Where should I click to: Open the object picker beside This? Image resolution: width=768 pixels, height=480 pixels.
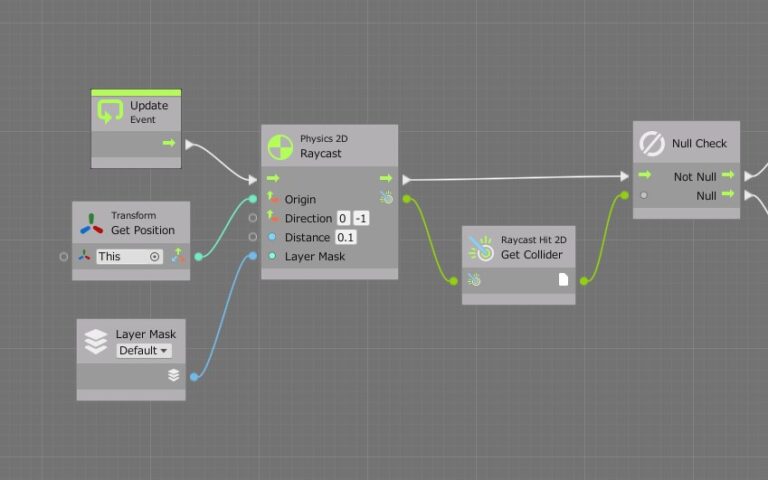point(154,257)
